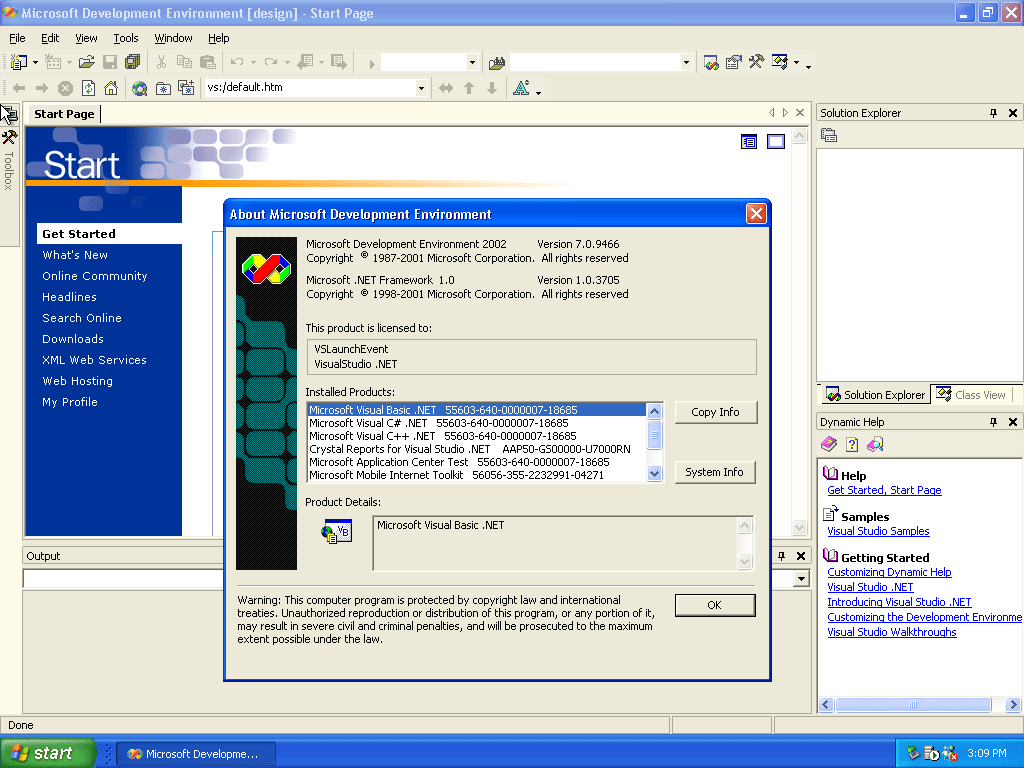Click the Windows start button
This screenshot has width=1024, height=768.
pos(48,753)
